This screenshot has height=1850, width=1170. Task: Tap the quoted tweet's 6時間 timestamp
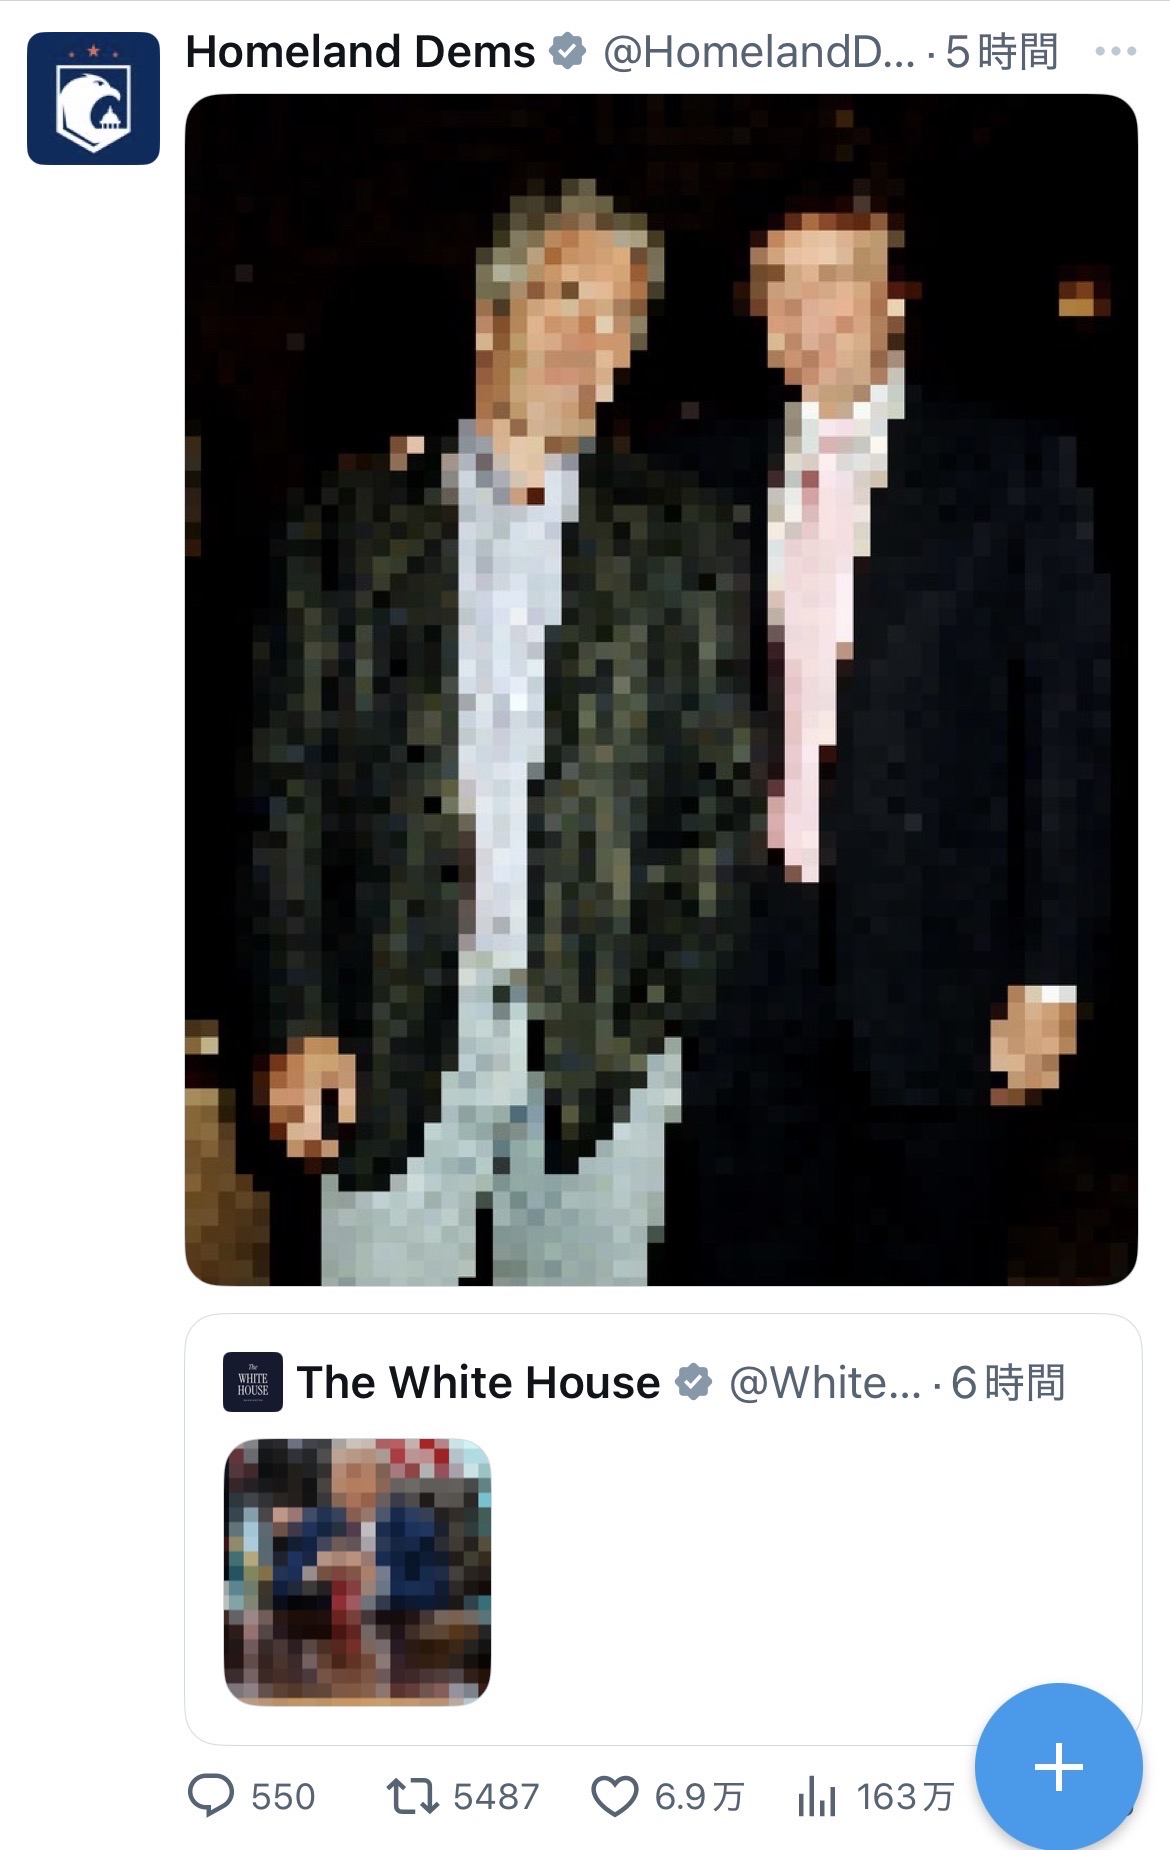coord(1008,1382)
